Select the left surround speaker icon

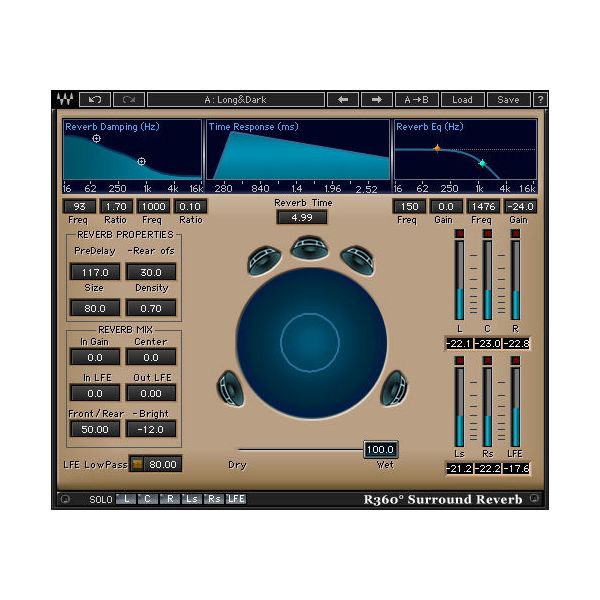pos(230,388)
